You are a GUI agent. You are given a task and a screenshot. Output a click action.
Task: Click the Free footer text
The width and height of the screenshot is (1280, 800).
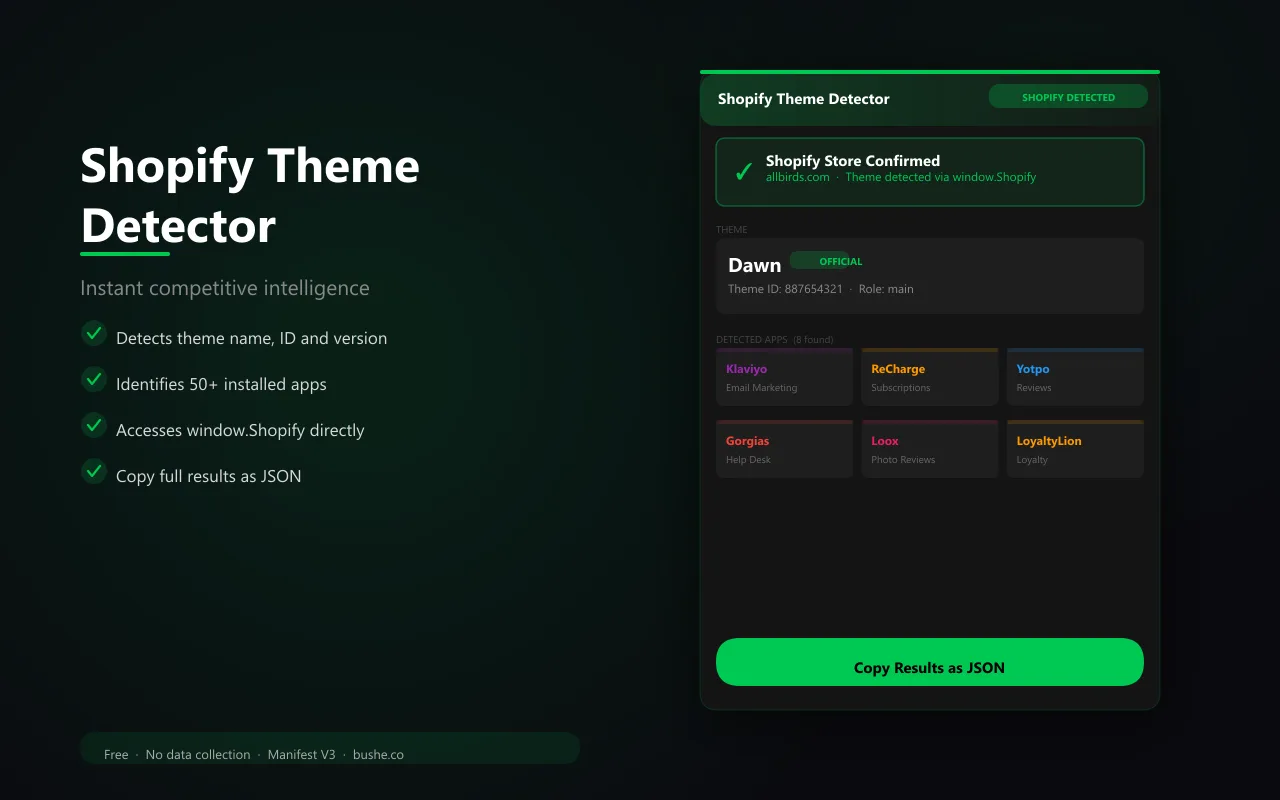coord(116,755)
